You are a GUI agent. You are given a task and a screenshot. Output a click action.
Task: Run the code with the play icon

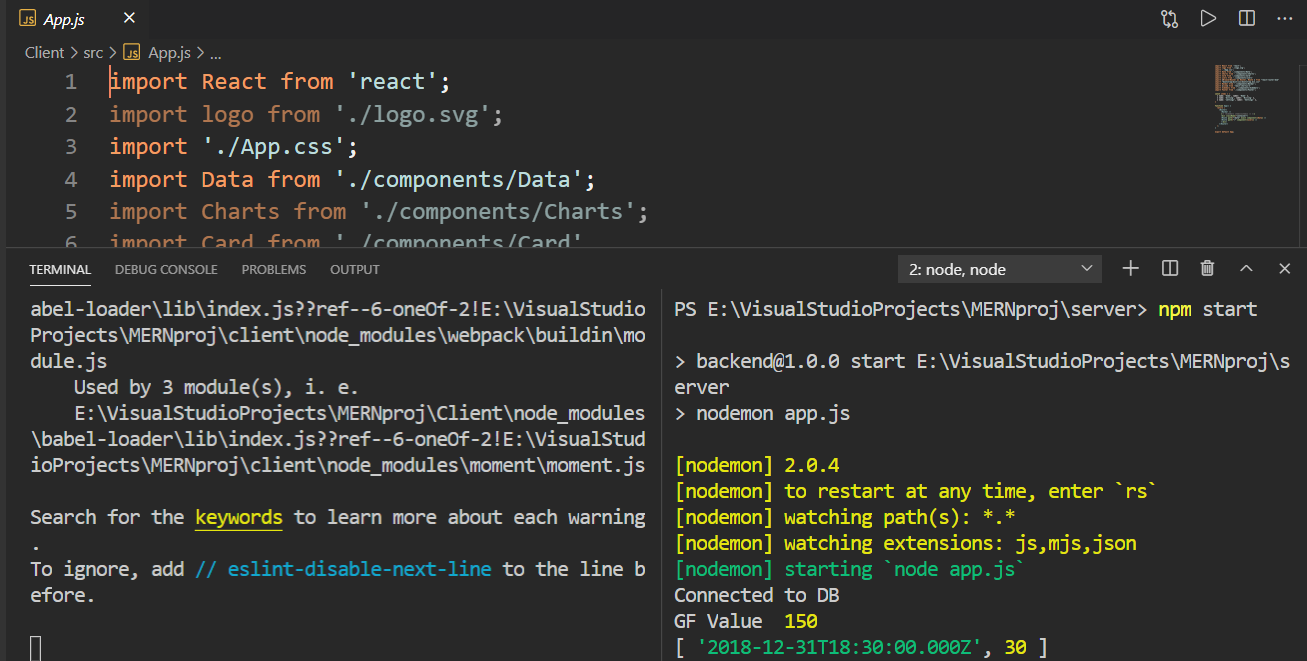(1208, 18)
